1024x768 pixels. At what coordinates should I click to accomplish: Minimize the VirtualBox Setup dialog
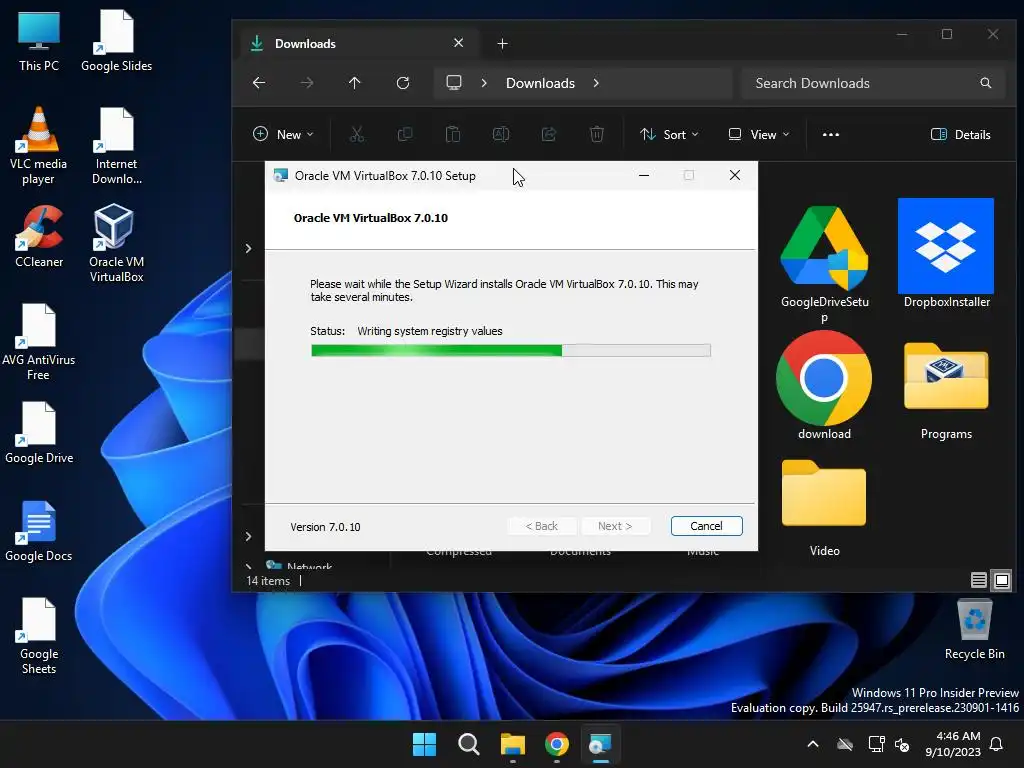[644, 175]
